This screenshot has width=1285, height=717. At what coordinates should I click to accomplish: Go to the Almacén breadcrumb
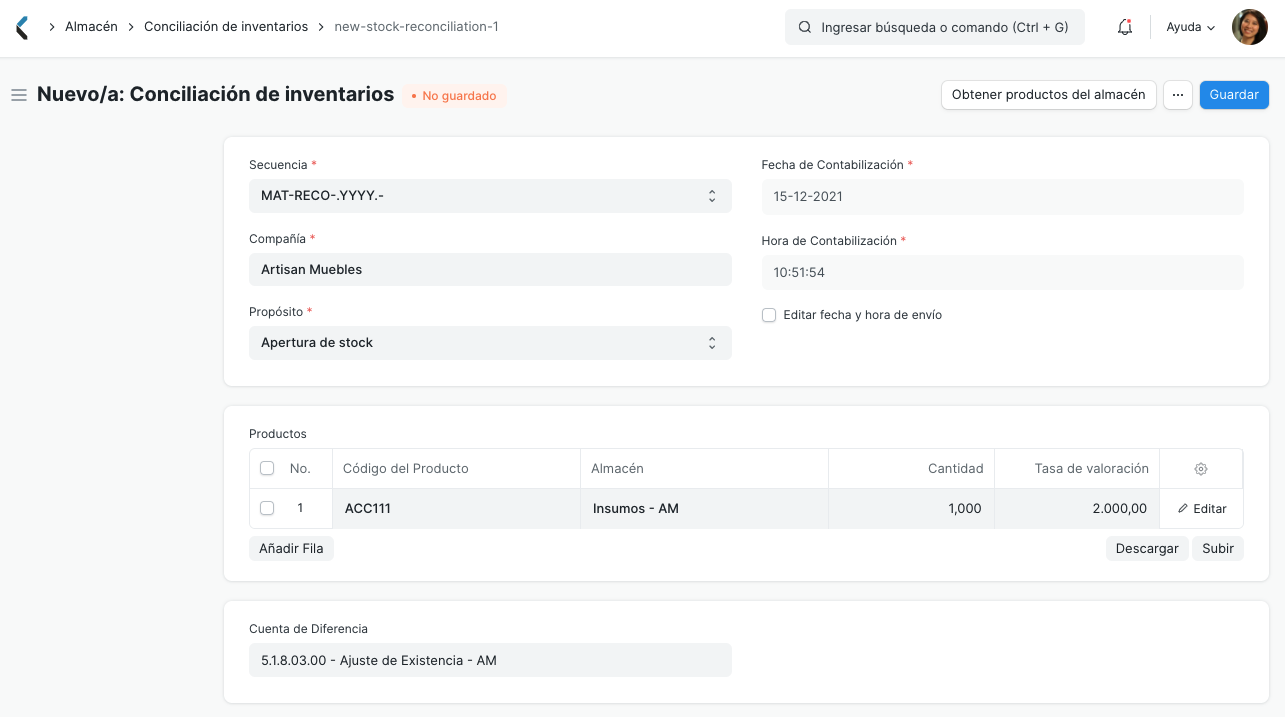[91, 27]
